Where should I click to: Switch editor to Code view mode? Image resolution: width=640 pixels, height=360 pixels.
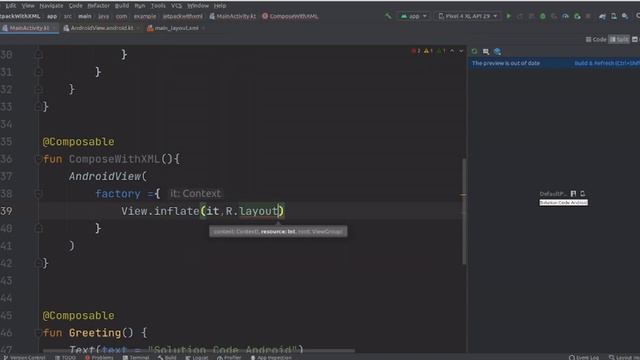point(596,40)
